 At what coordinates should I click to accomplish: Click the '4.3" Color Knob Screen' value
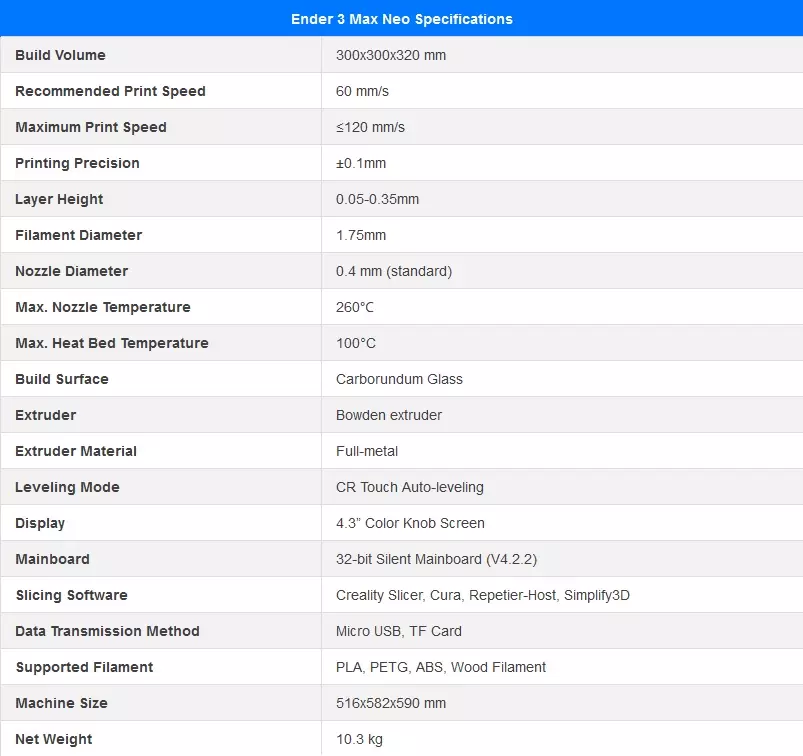point(410,523)
